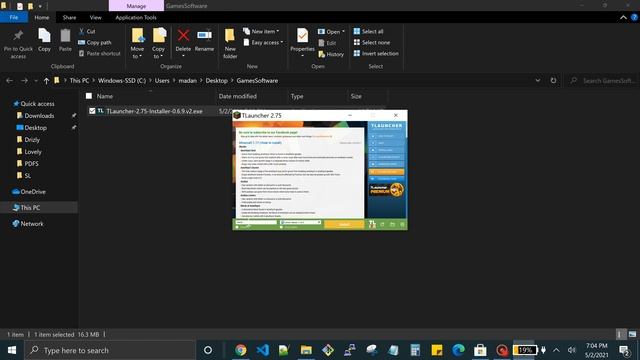640x360 pixels.
Task: Open Microsoft Edge from taskbar
Action: pyautogui.click(x=458, y=350)
